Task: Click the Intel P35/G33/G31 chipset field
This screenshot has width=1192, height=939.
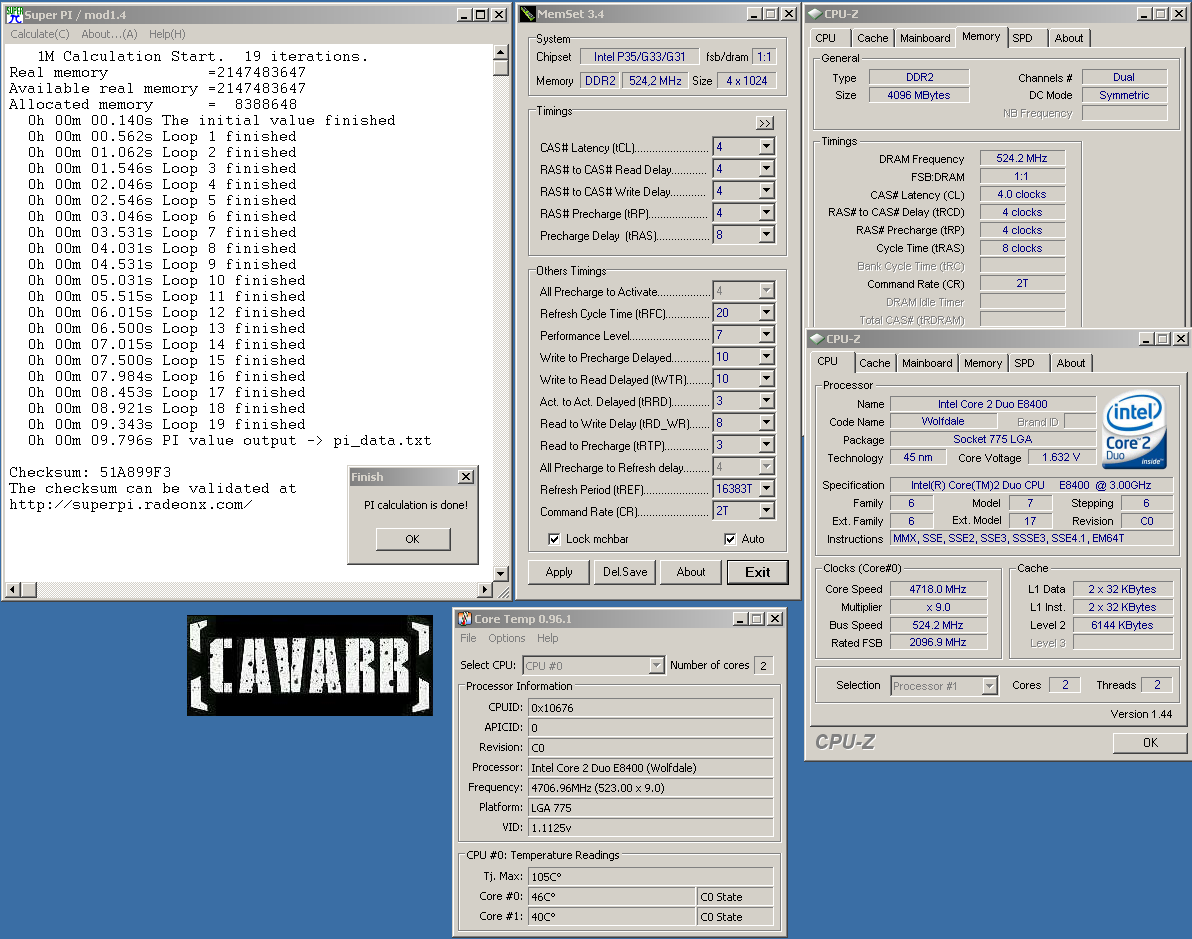Action: pyautogui.click(x=639, y=57)
